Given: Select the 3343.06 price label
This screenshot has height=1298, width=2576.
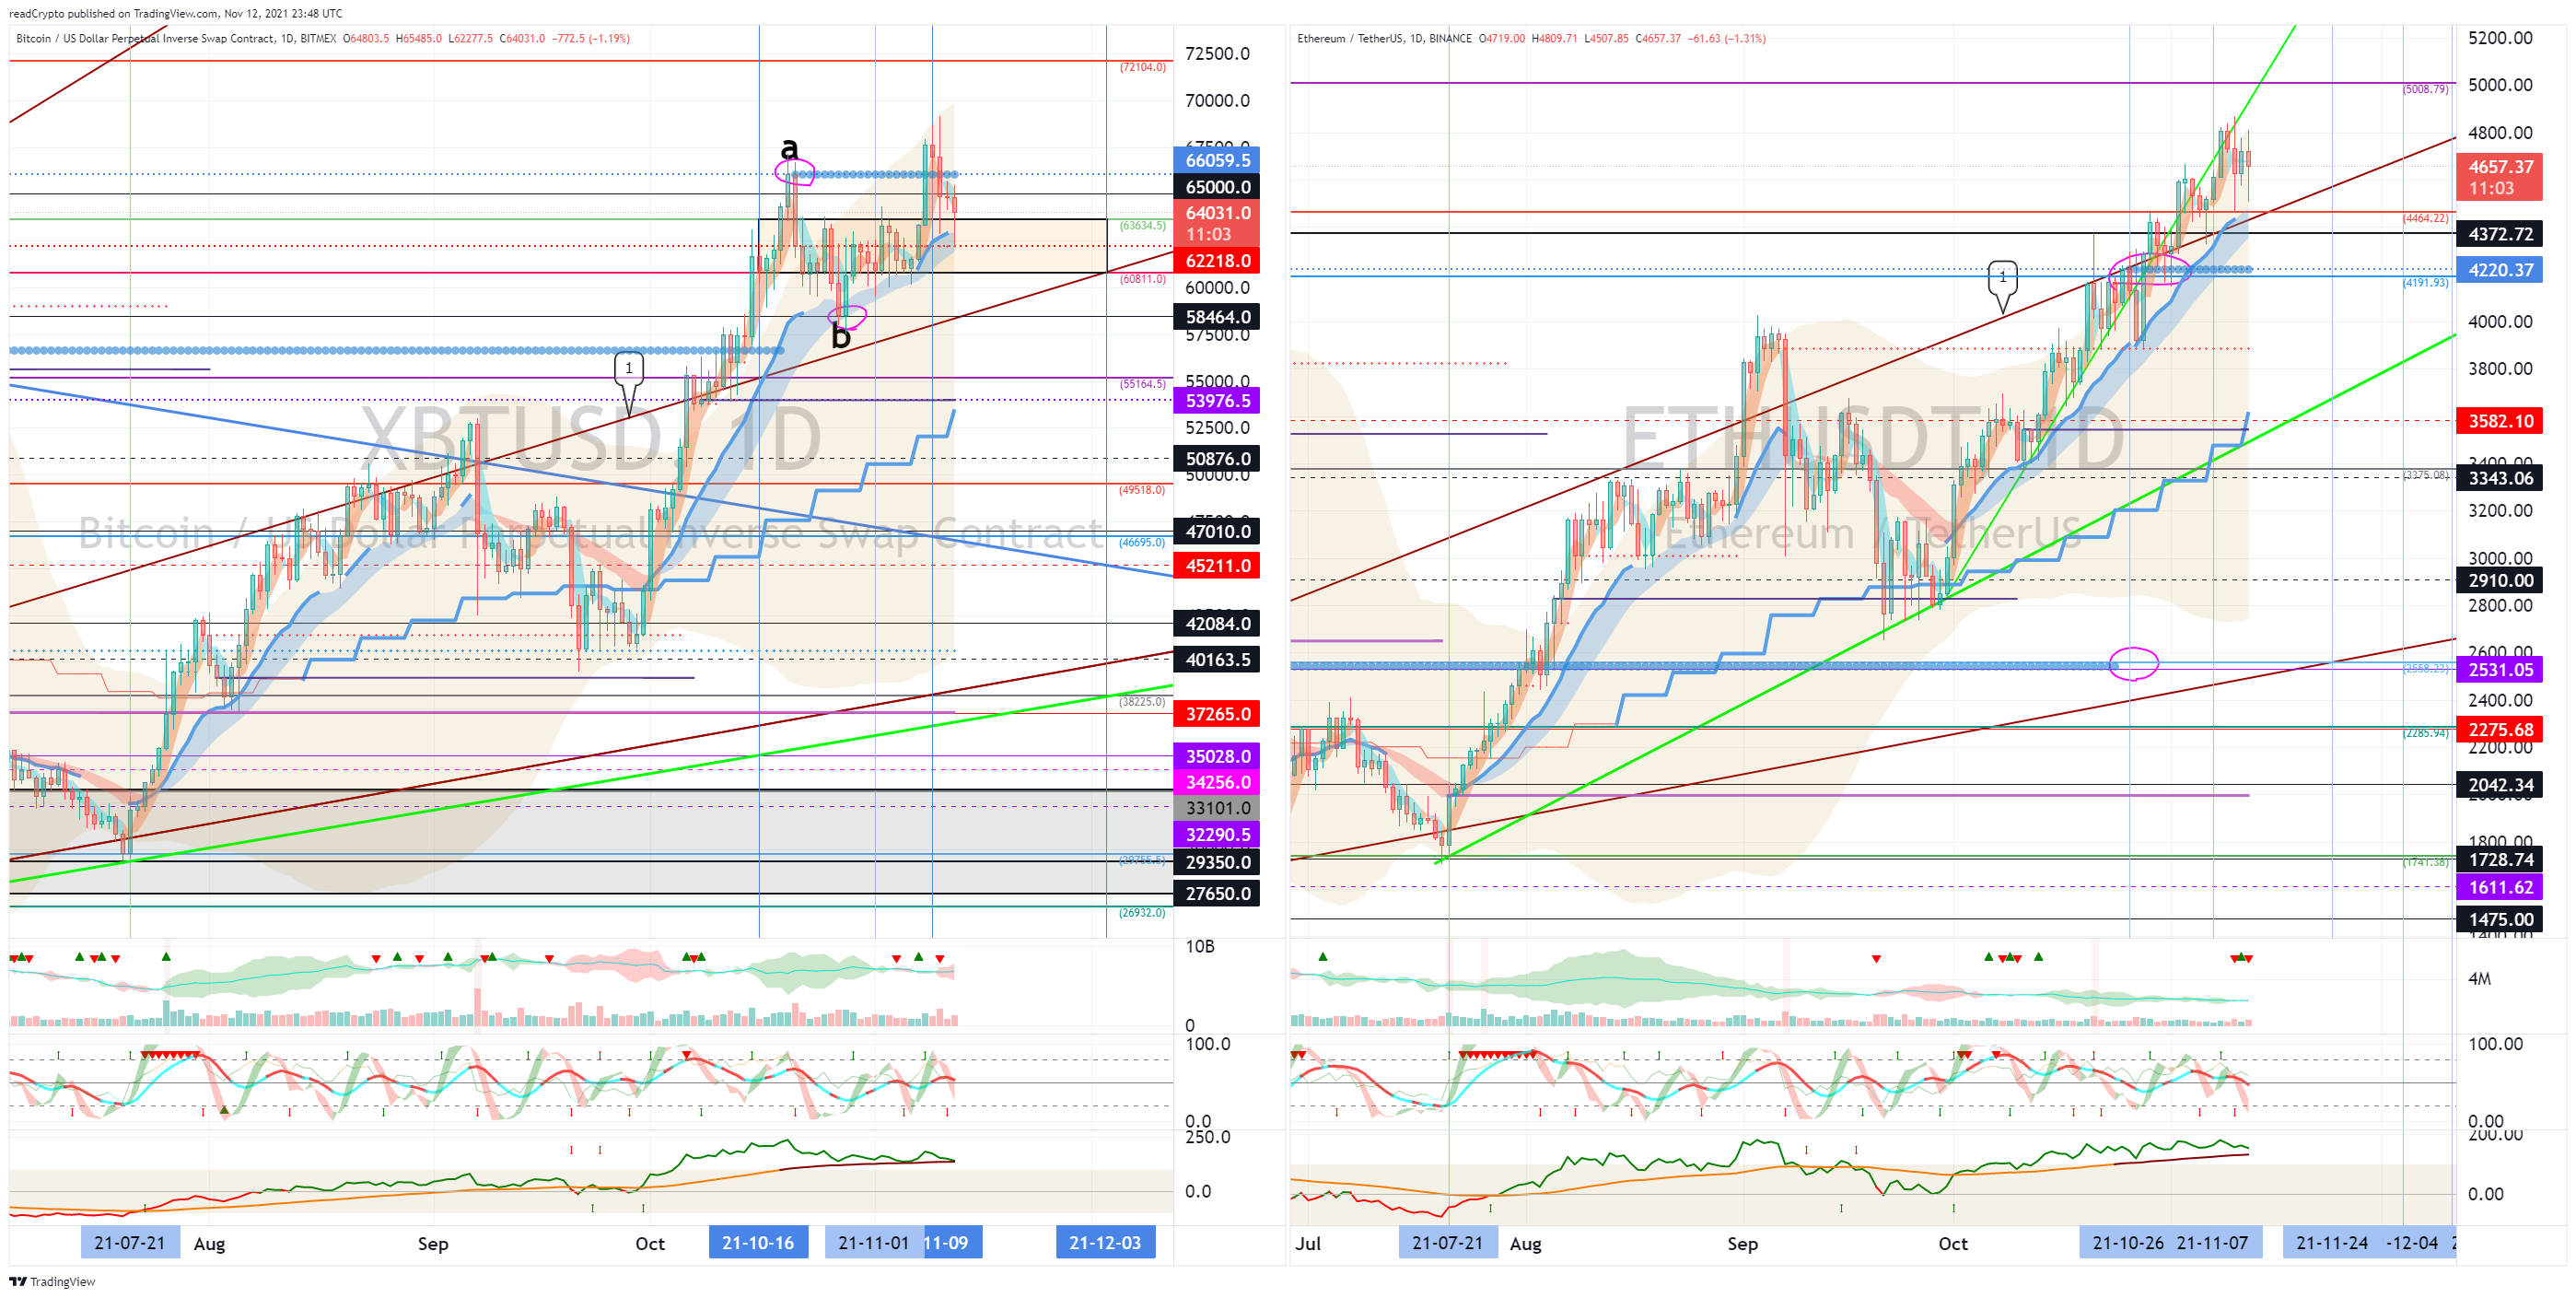Looking at the screenshot, I should tap(2499, 478).
